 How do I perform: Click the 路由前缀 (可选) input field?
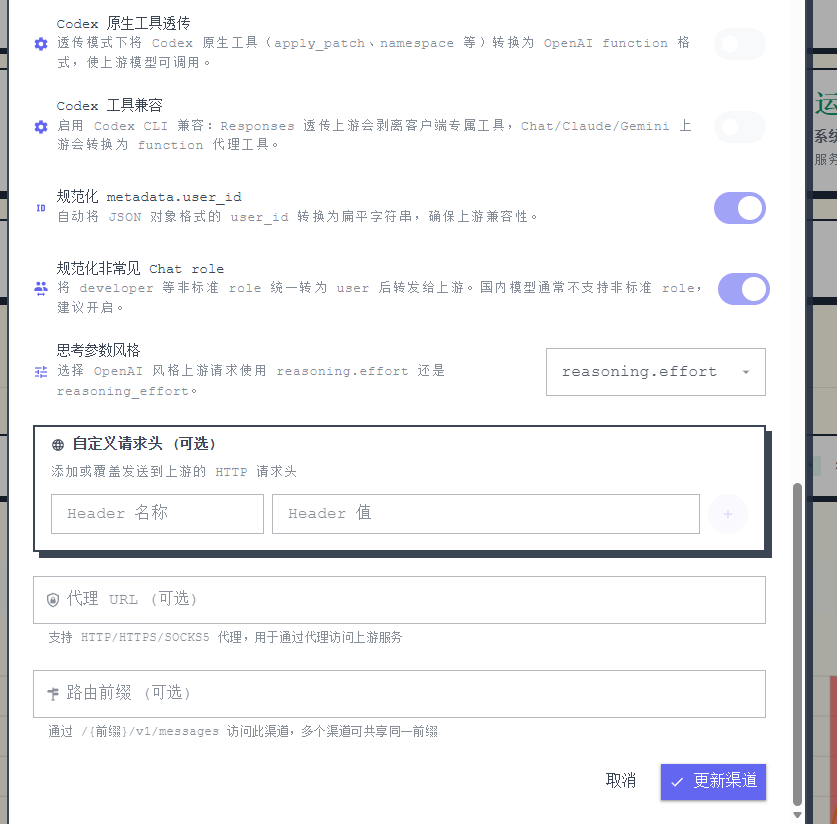coord(399,694)
